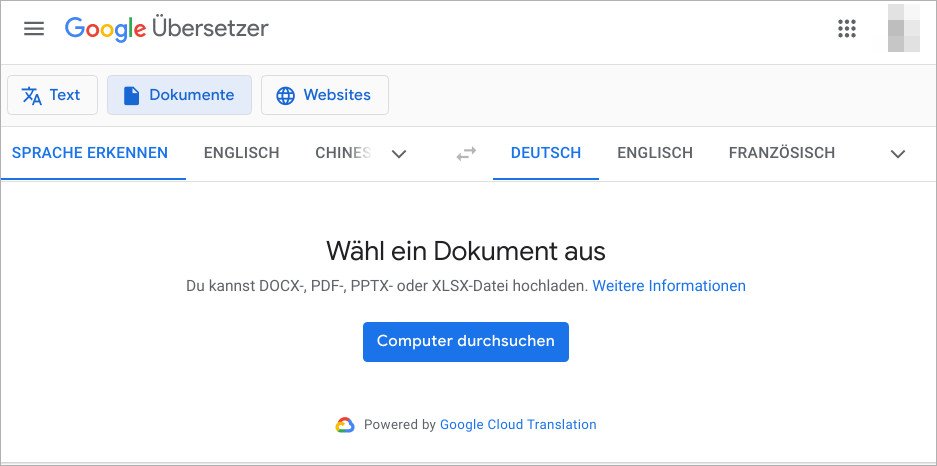Choose Chinesisch as source language
This screenshot has height=466, width=937.
coord(343,153)
